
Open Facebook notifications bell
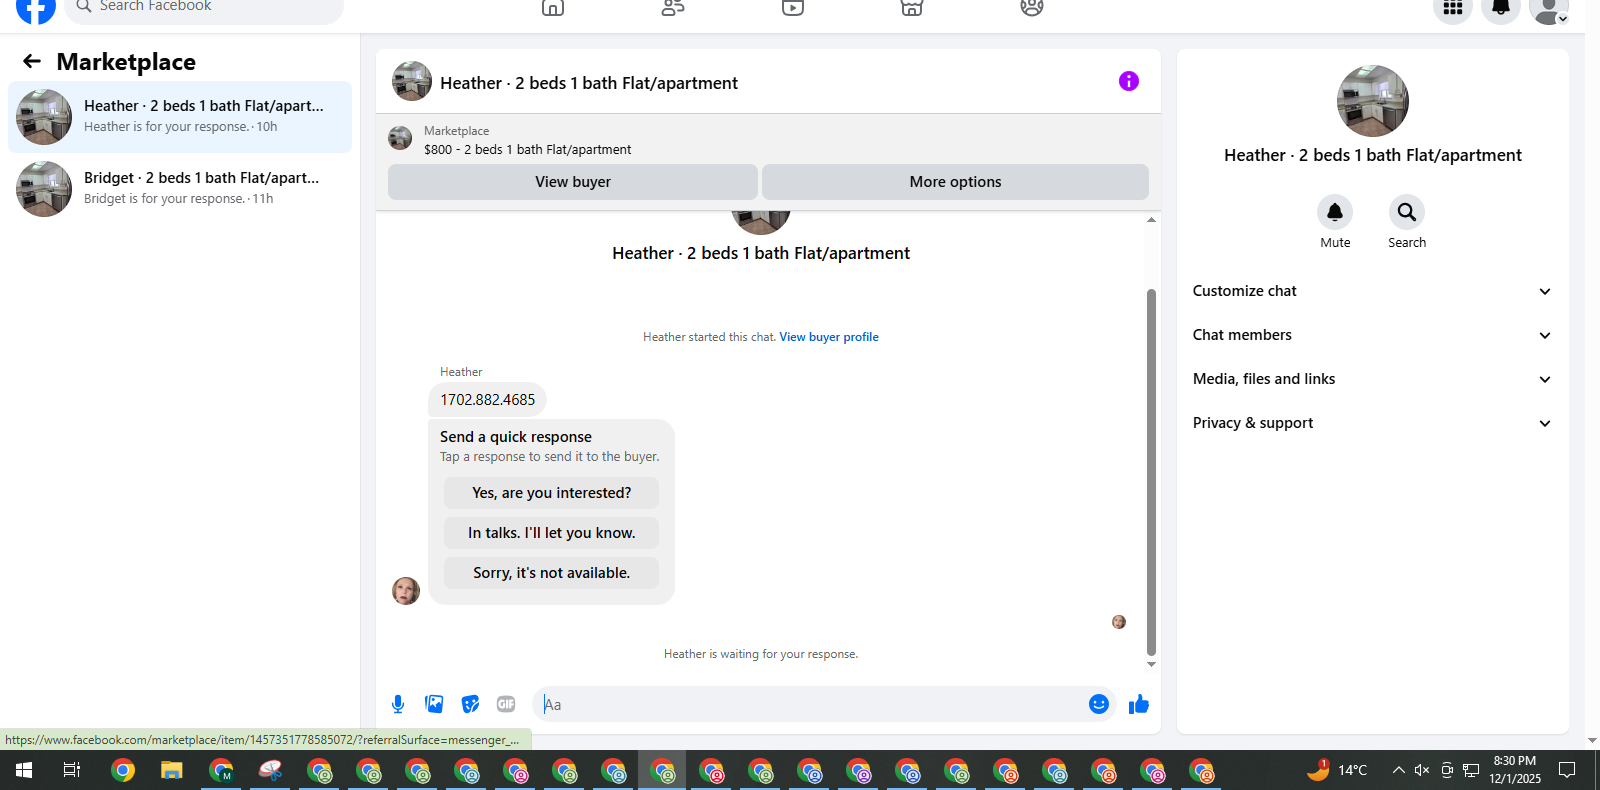click(1501, 8)
